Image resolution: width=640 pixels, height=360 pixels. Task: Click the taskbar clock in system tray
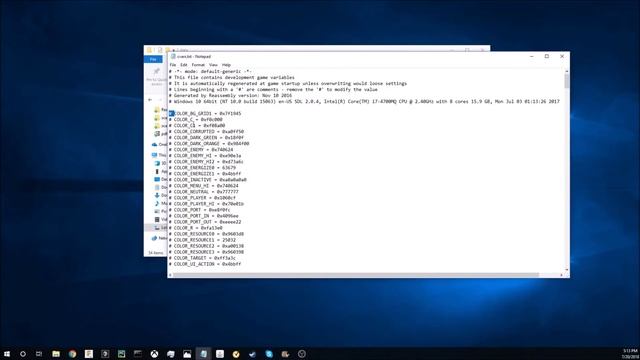pyautogui.click(x=631, y=354)
